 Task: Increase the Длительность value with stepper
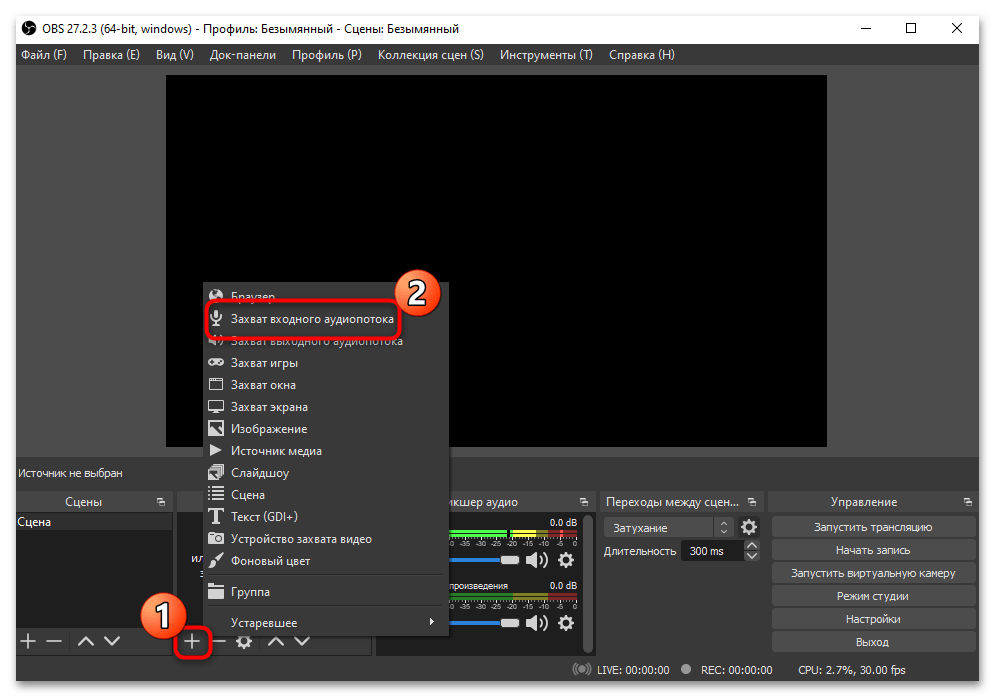click(x=752, y=546)
